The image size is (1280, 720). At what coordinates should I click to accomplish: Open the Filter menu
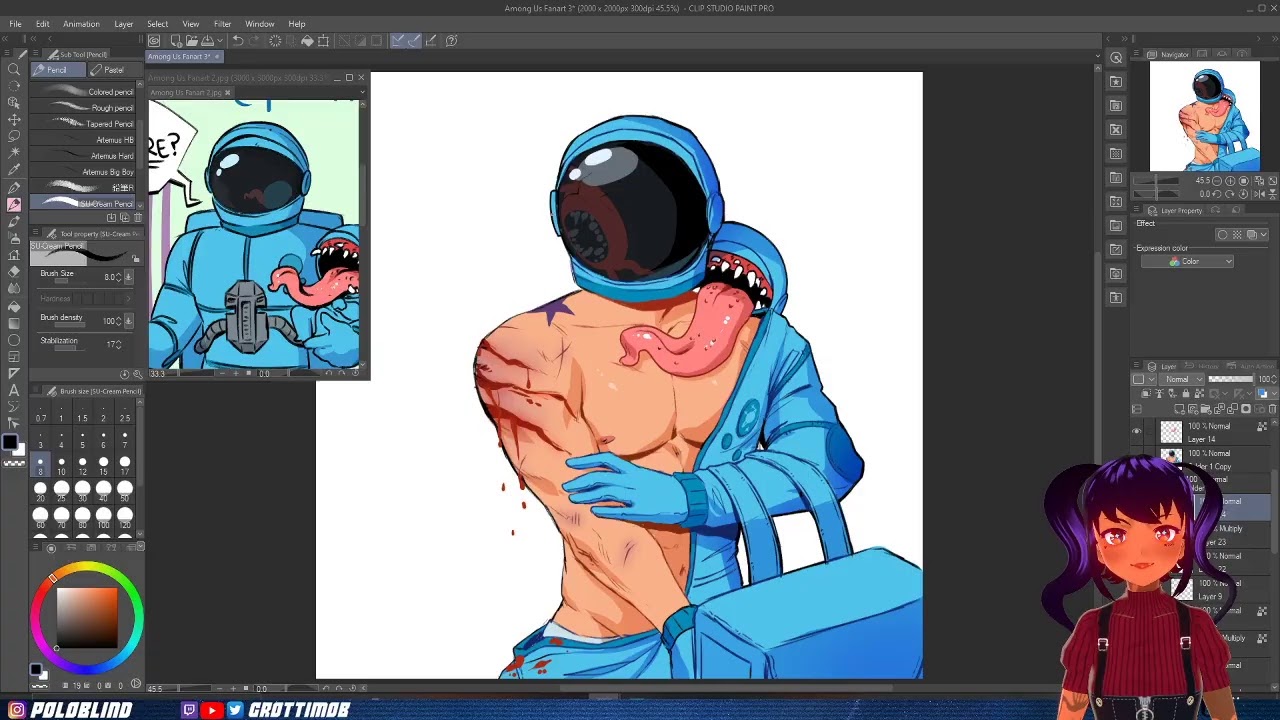[x=222, y=24]
